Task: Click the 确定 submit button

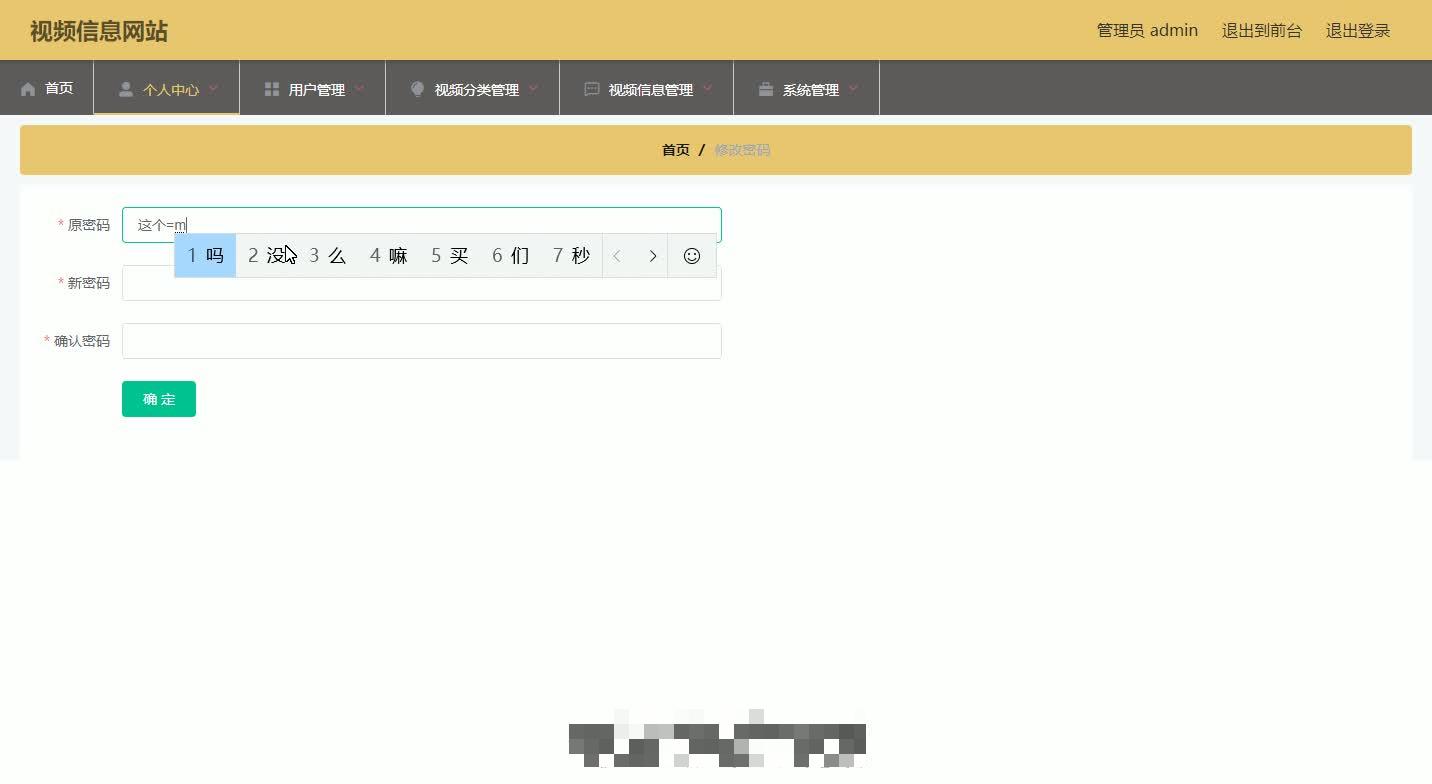Action: coord(159,399)
